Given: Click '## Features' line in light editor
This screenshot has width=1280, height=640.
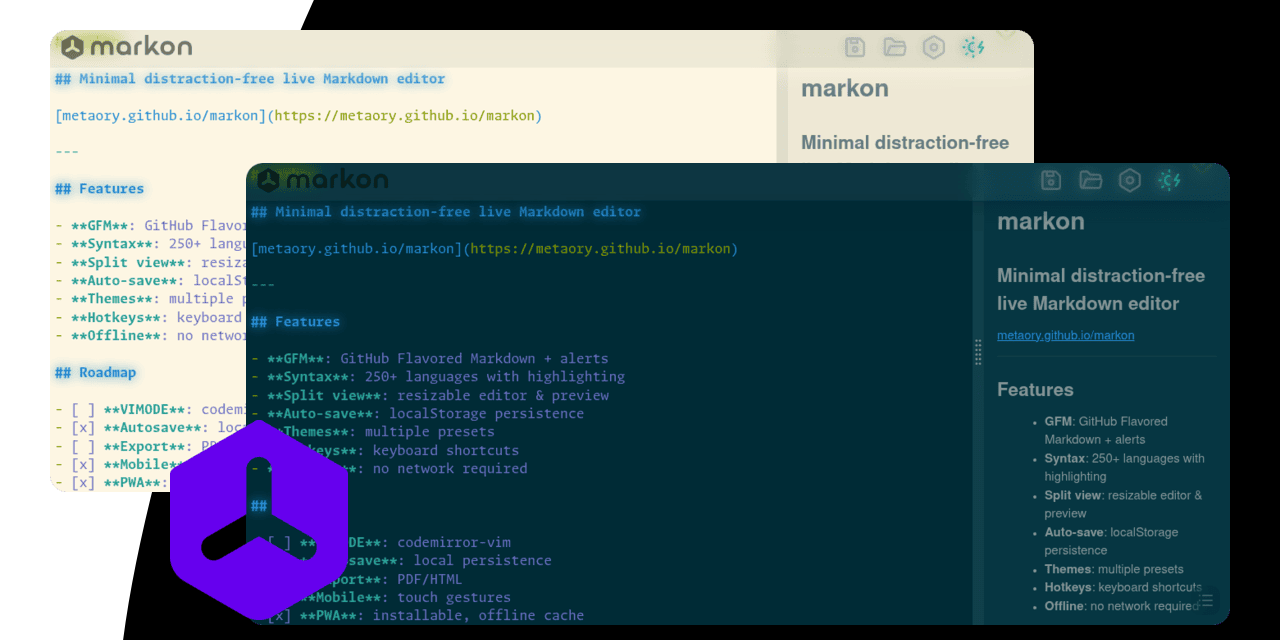Looking at the screenshot, I should point(99,189).
